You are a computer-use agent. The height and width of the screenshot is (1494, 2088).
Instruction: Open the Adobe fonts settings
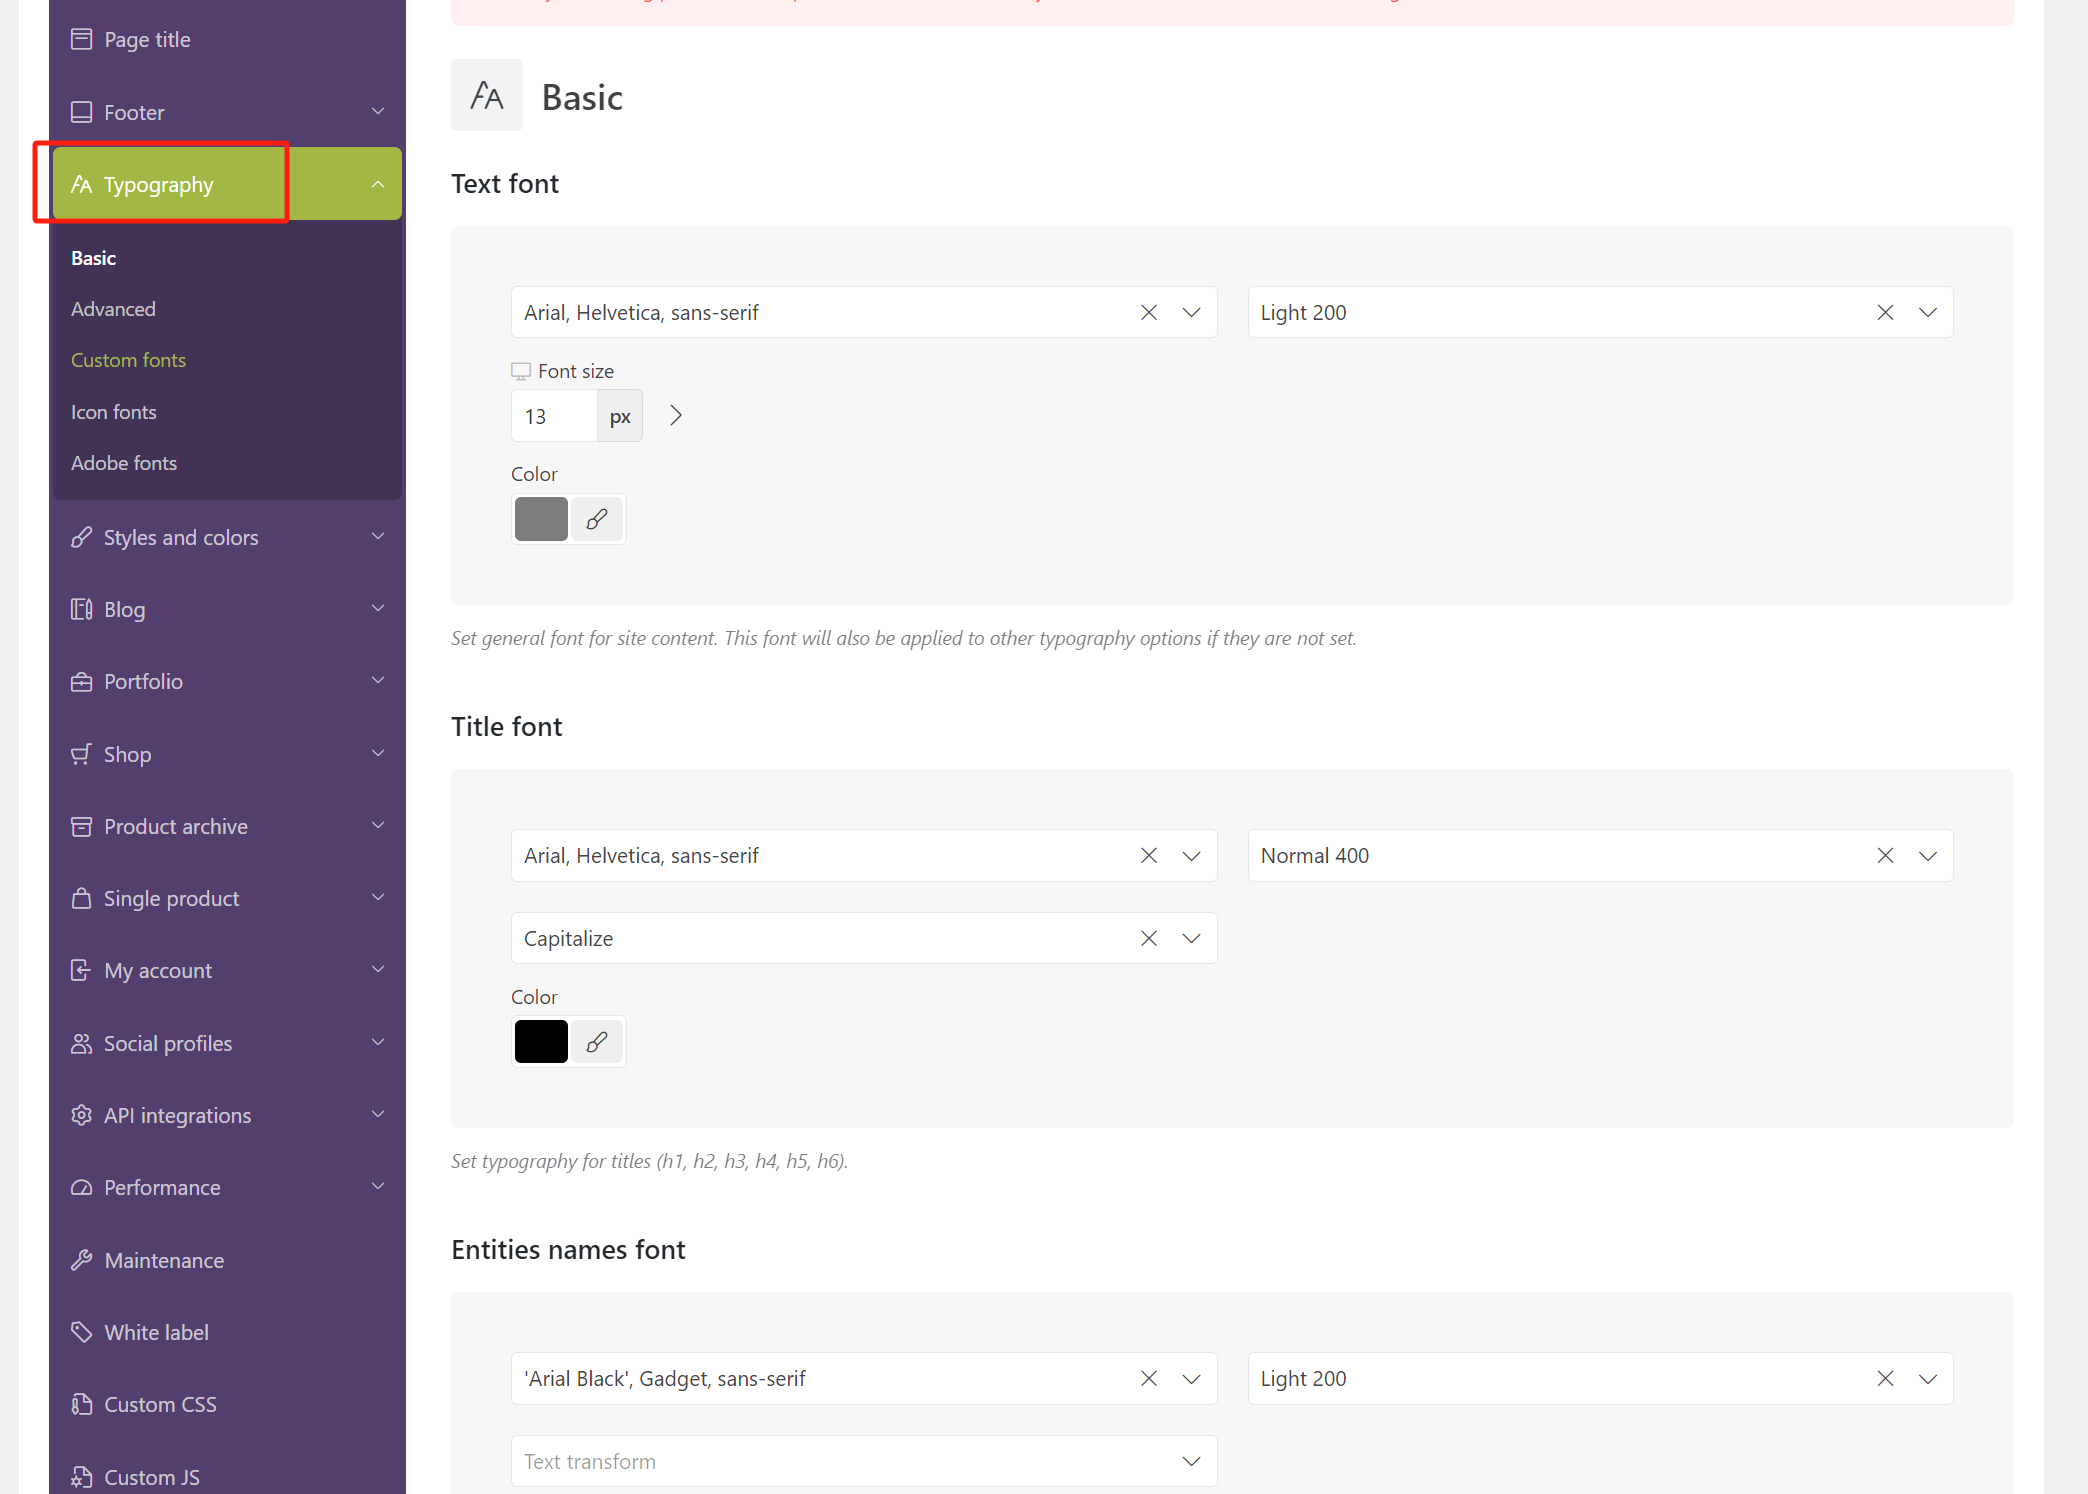click(124, 463)
